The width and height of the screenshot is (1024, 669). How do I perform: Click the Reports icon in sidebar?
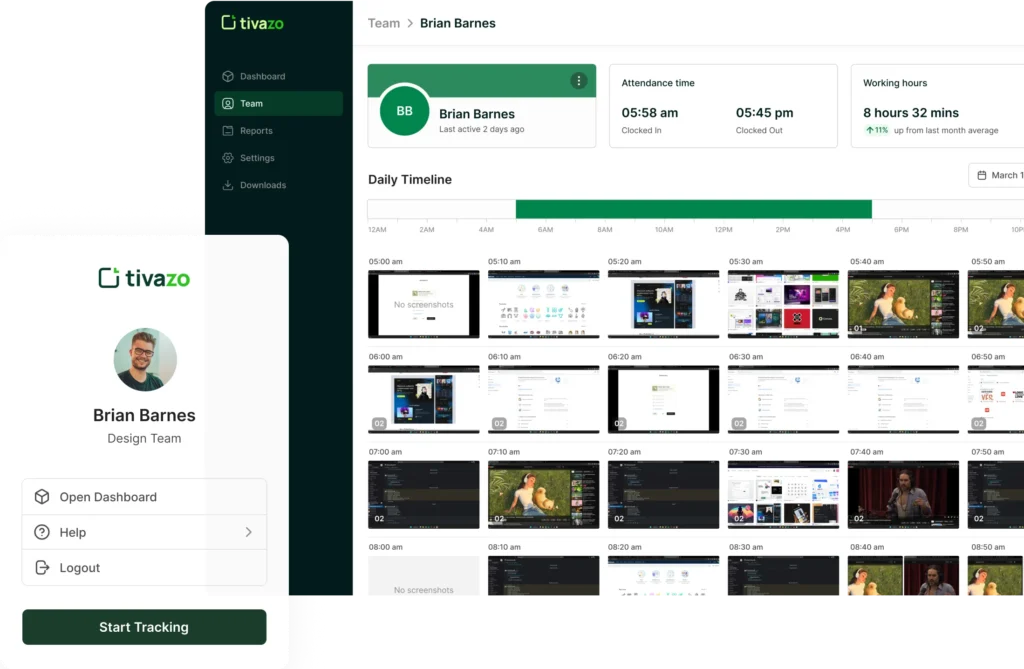click(228, 131)
